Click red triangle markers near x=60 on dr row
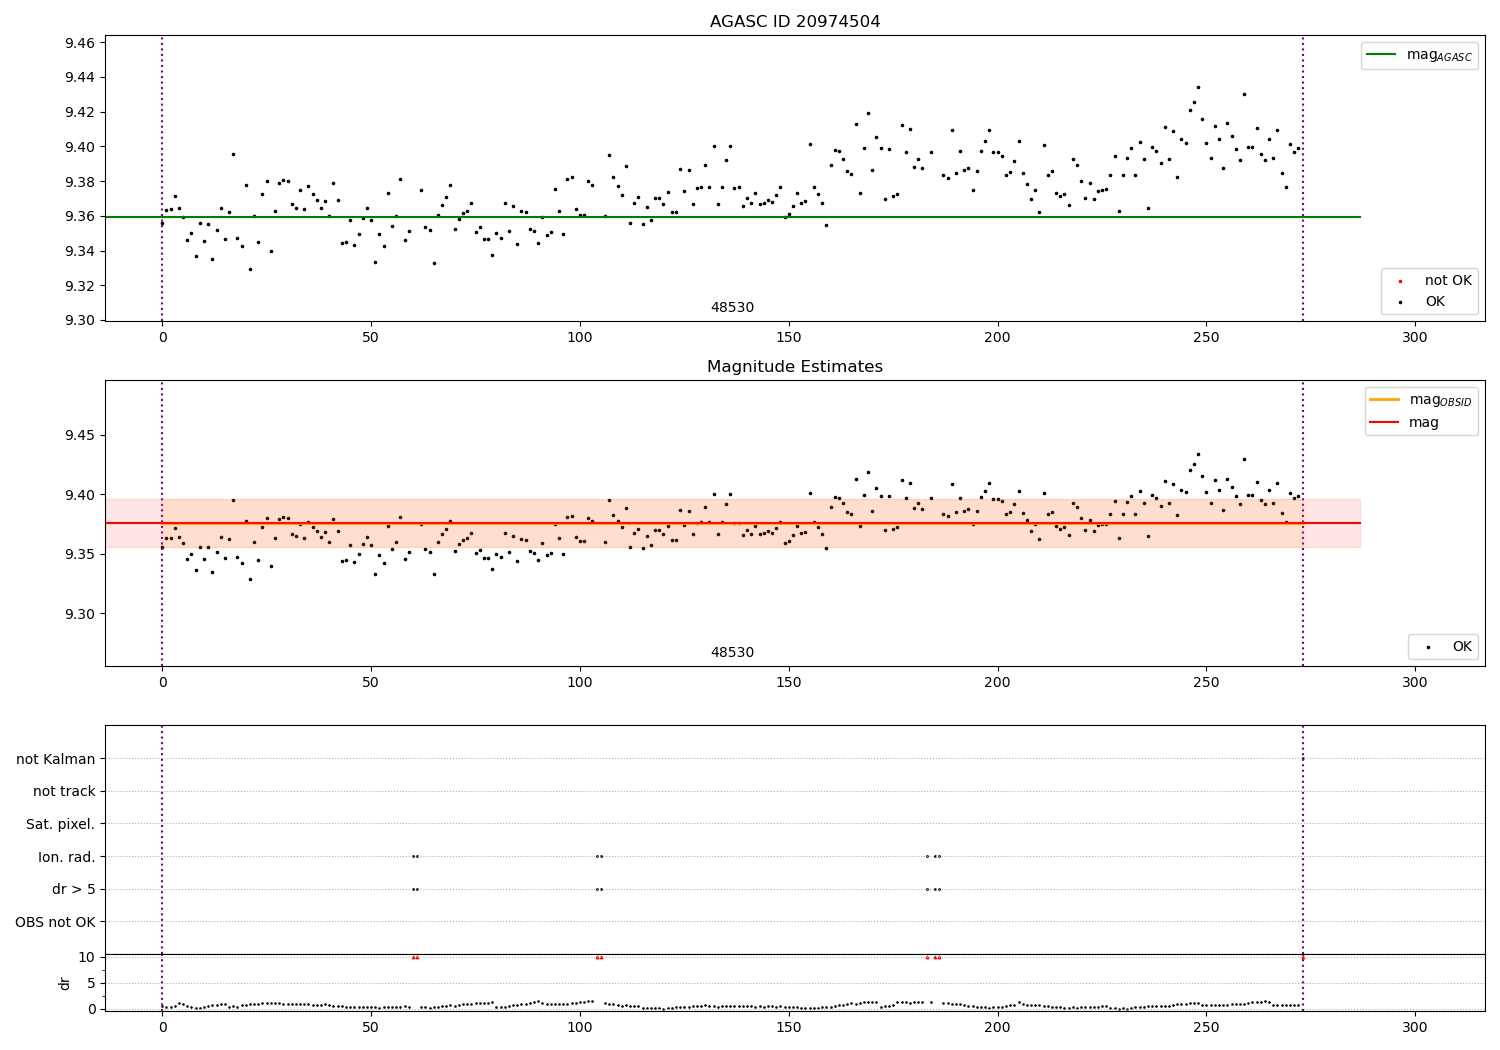Screen dimensions: 1500x1050 pyautogui.click(x=415, y=957)
